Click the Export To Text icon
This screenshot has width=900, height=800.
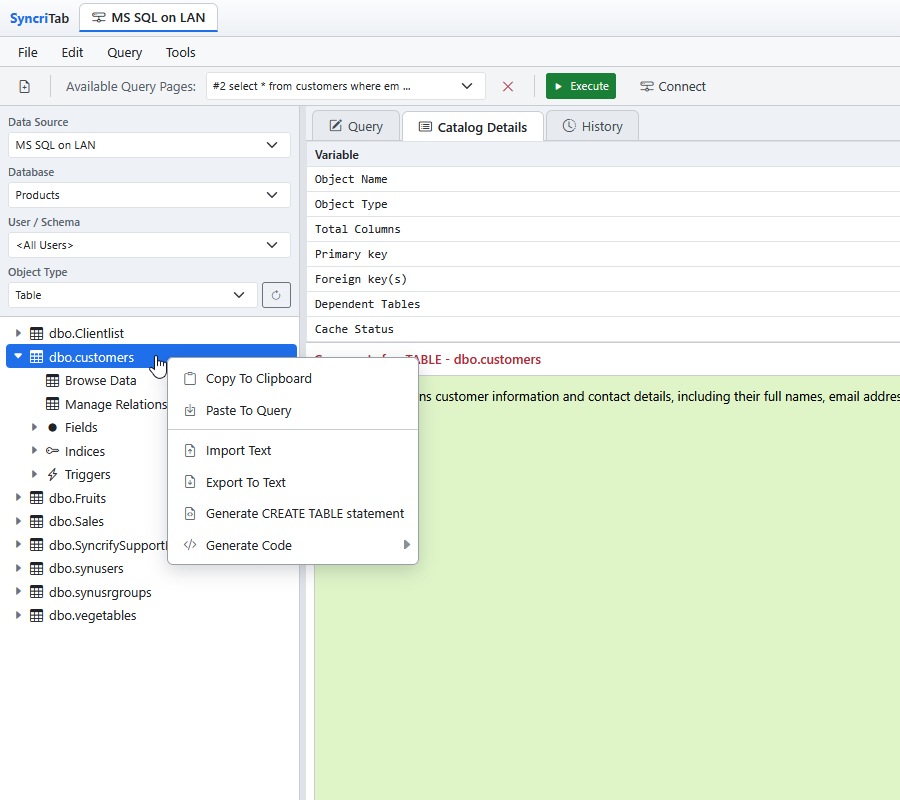(x=190, y=482)
